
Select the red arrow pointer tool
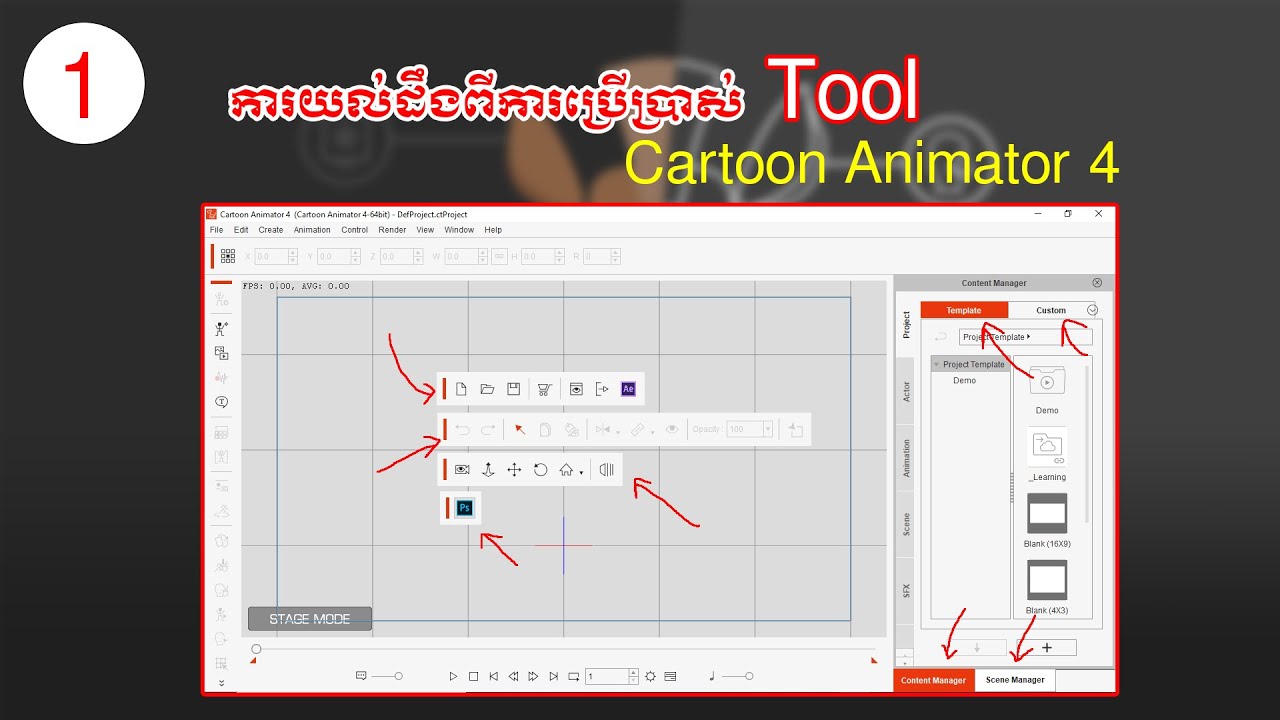click(x=520, y=429)
